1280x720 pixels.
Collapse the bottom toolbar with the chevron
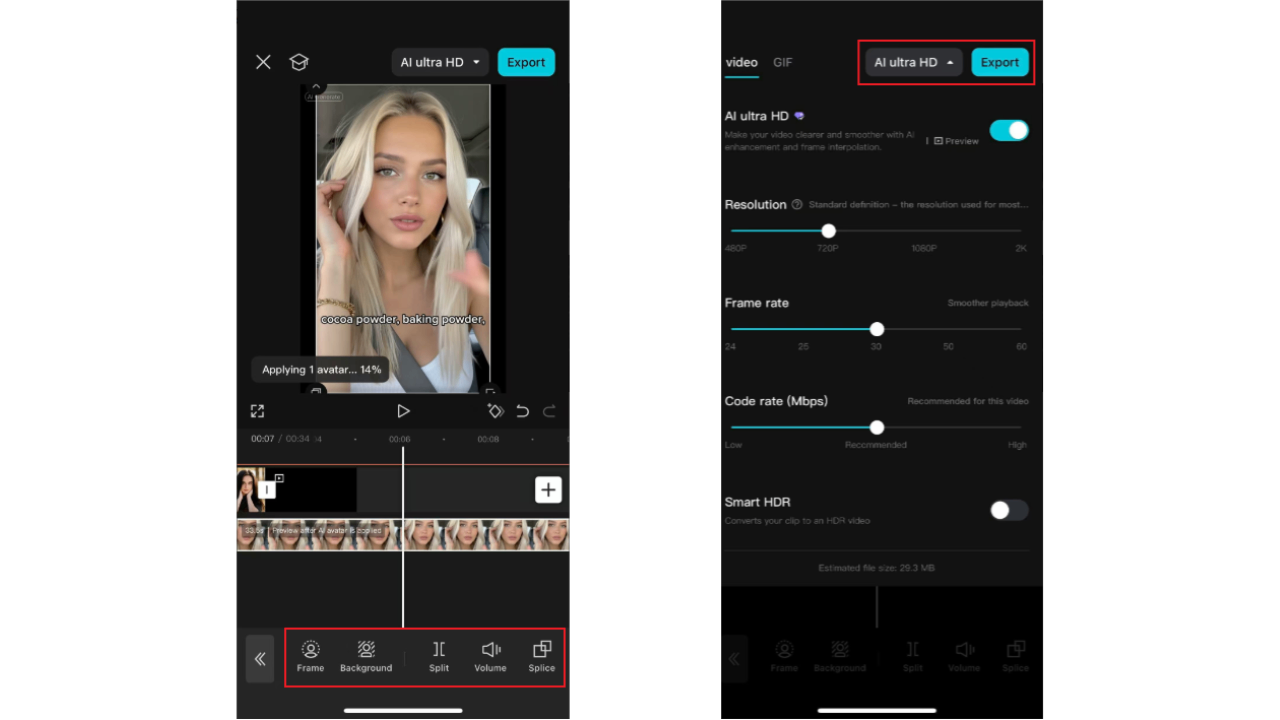259,658
